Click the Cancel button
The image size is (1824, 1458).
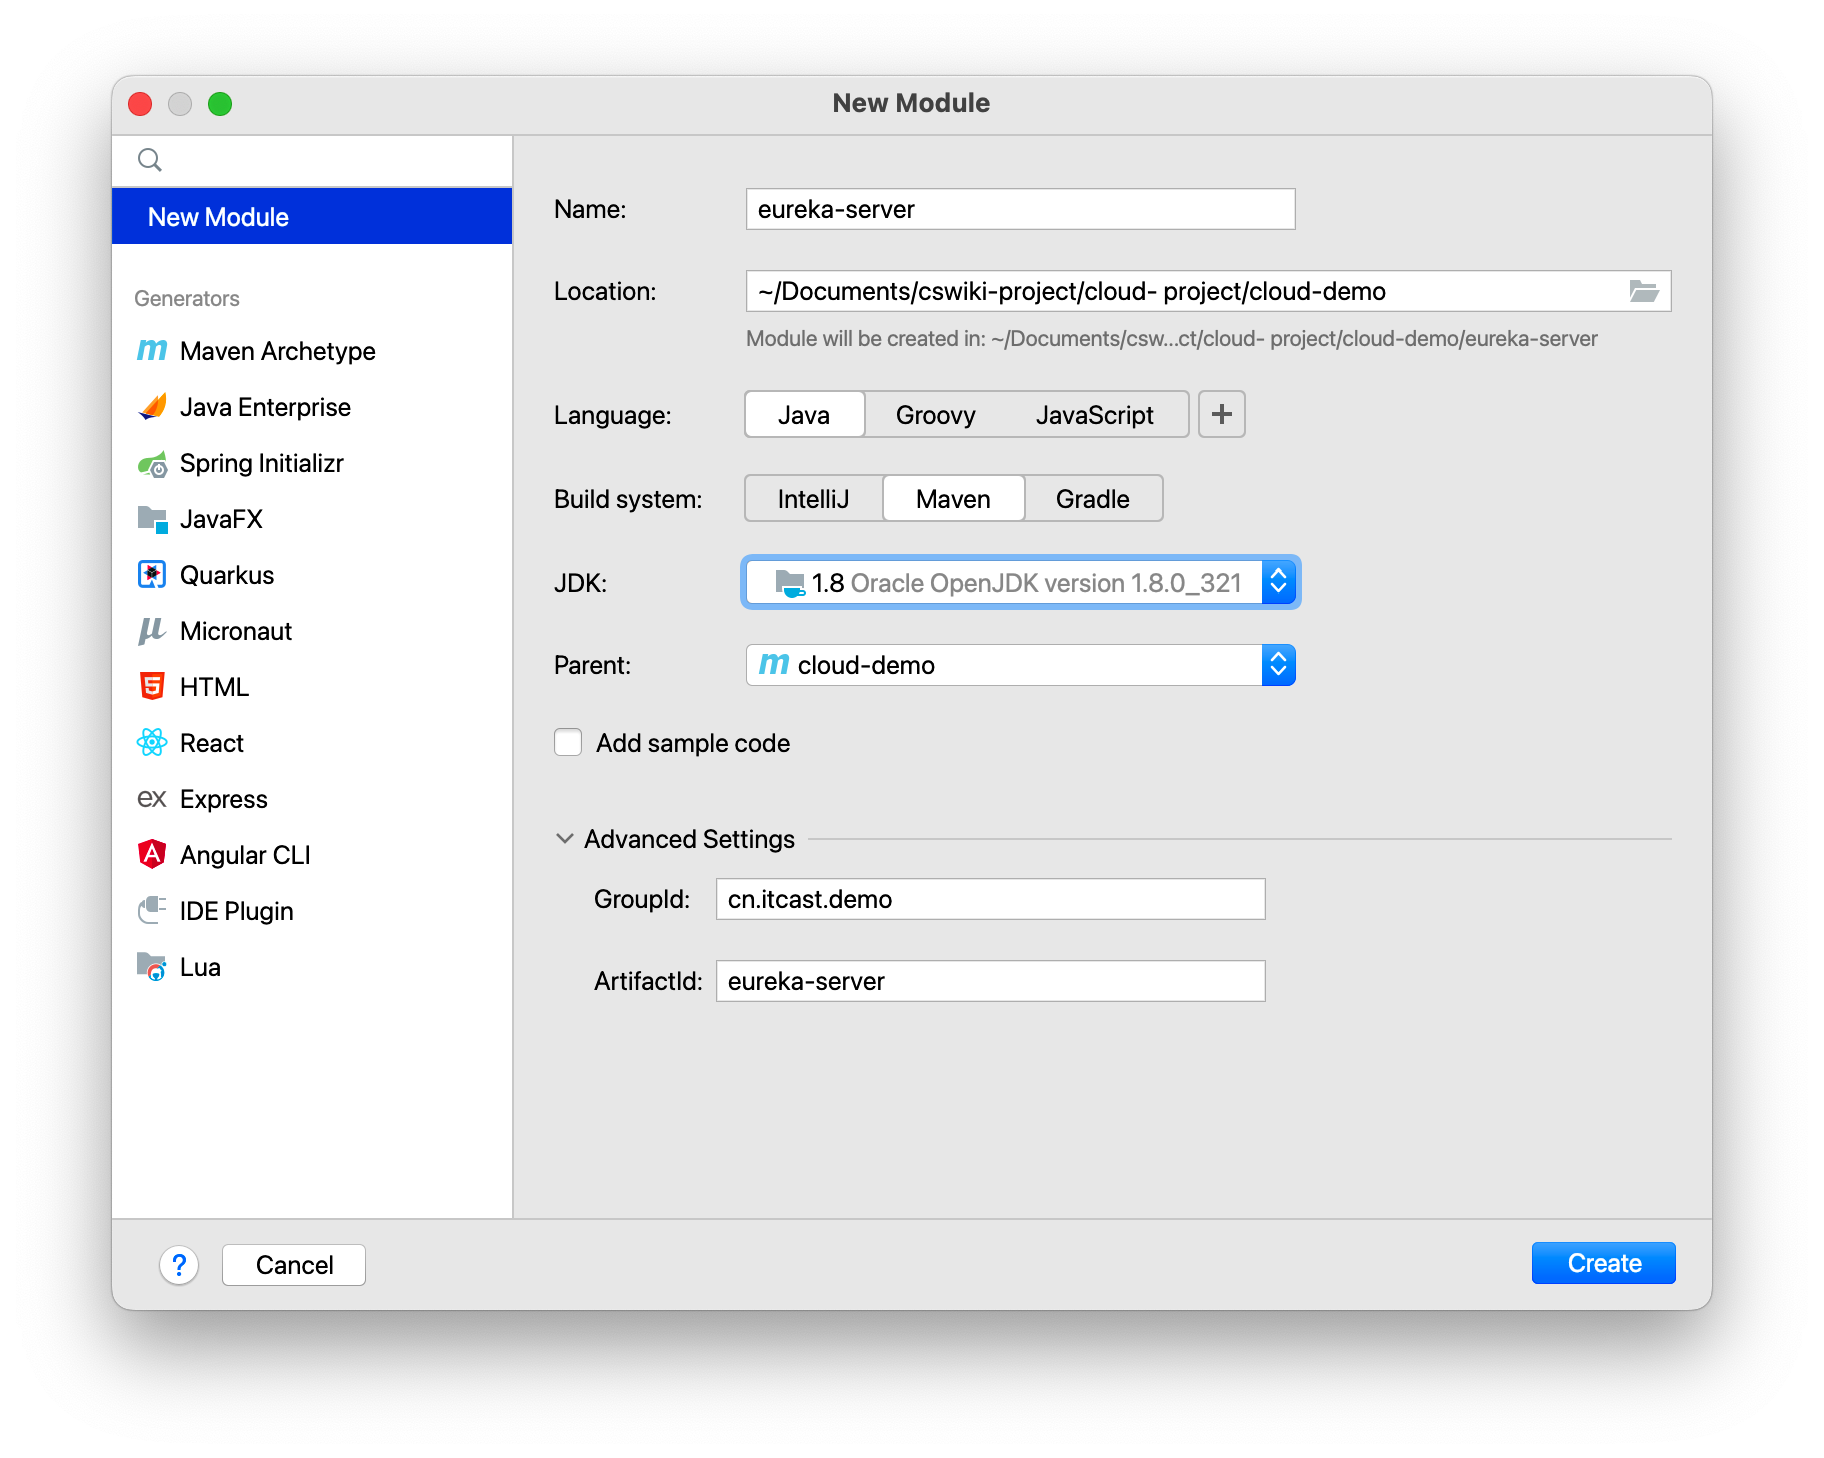[294, 1265]
